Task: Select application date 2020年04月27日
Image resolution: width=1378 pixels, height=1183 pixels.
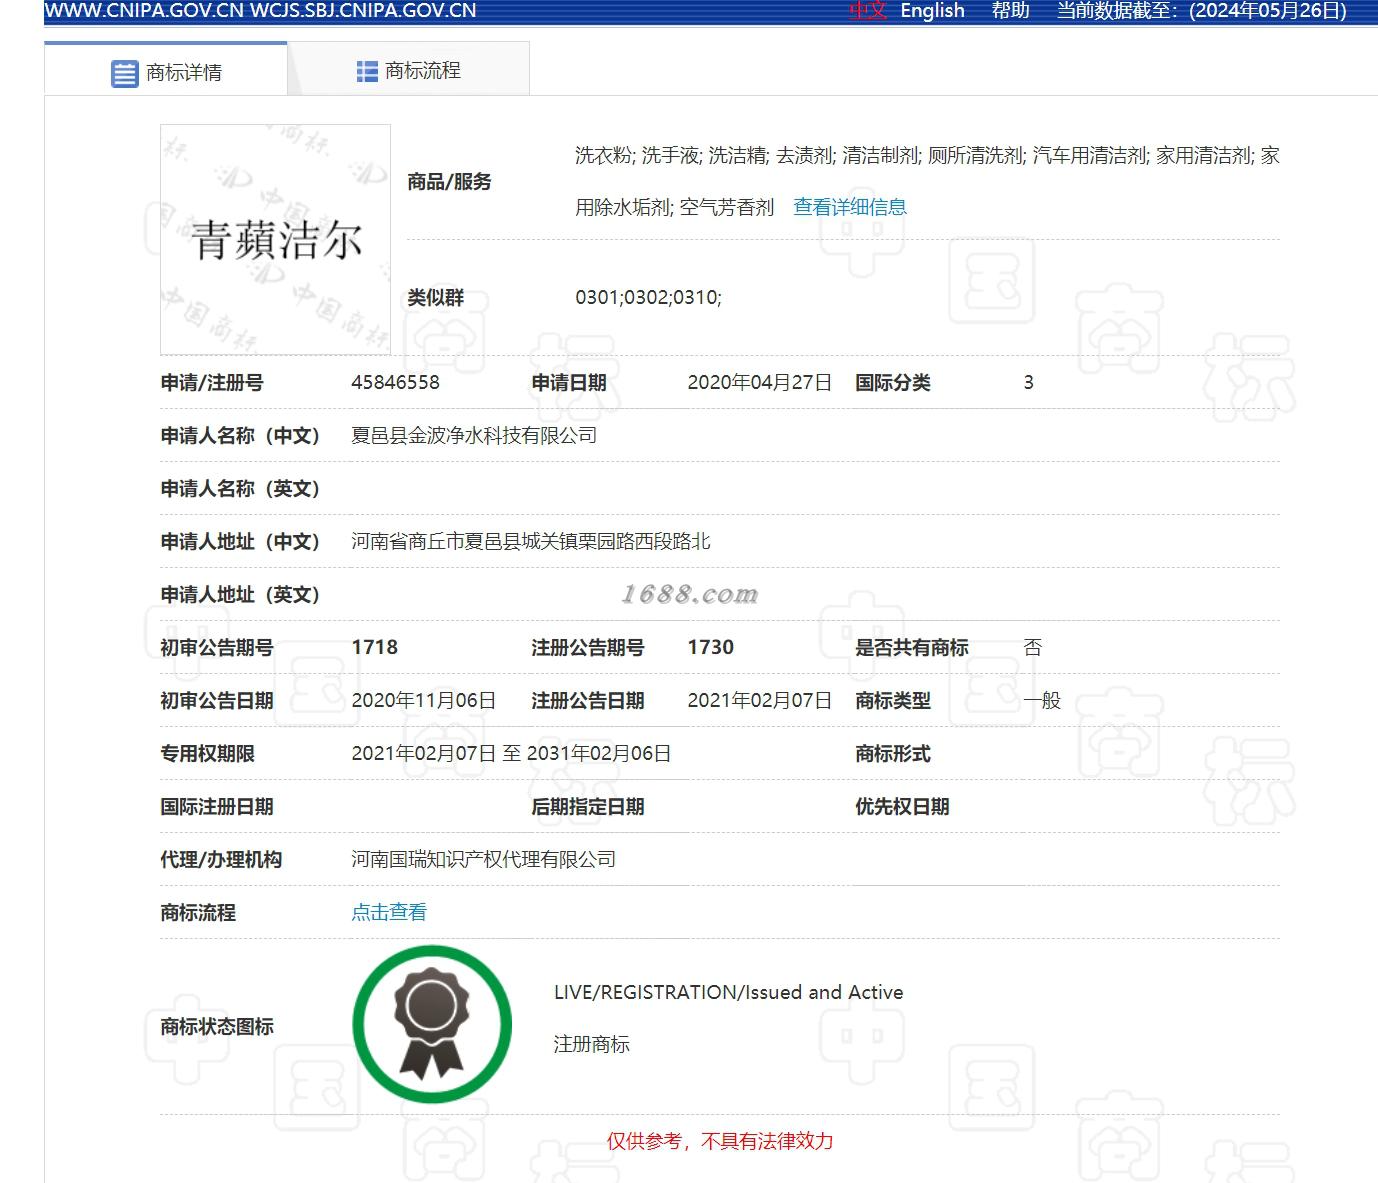Action: [759, 382]
